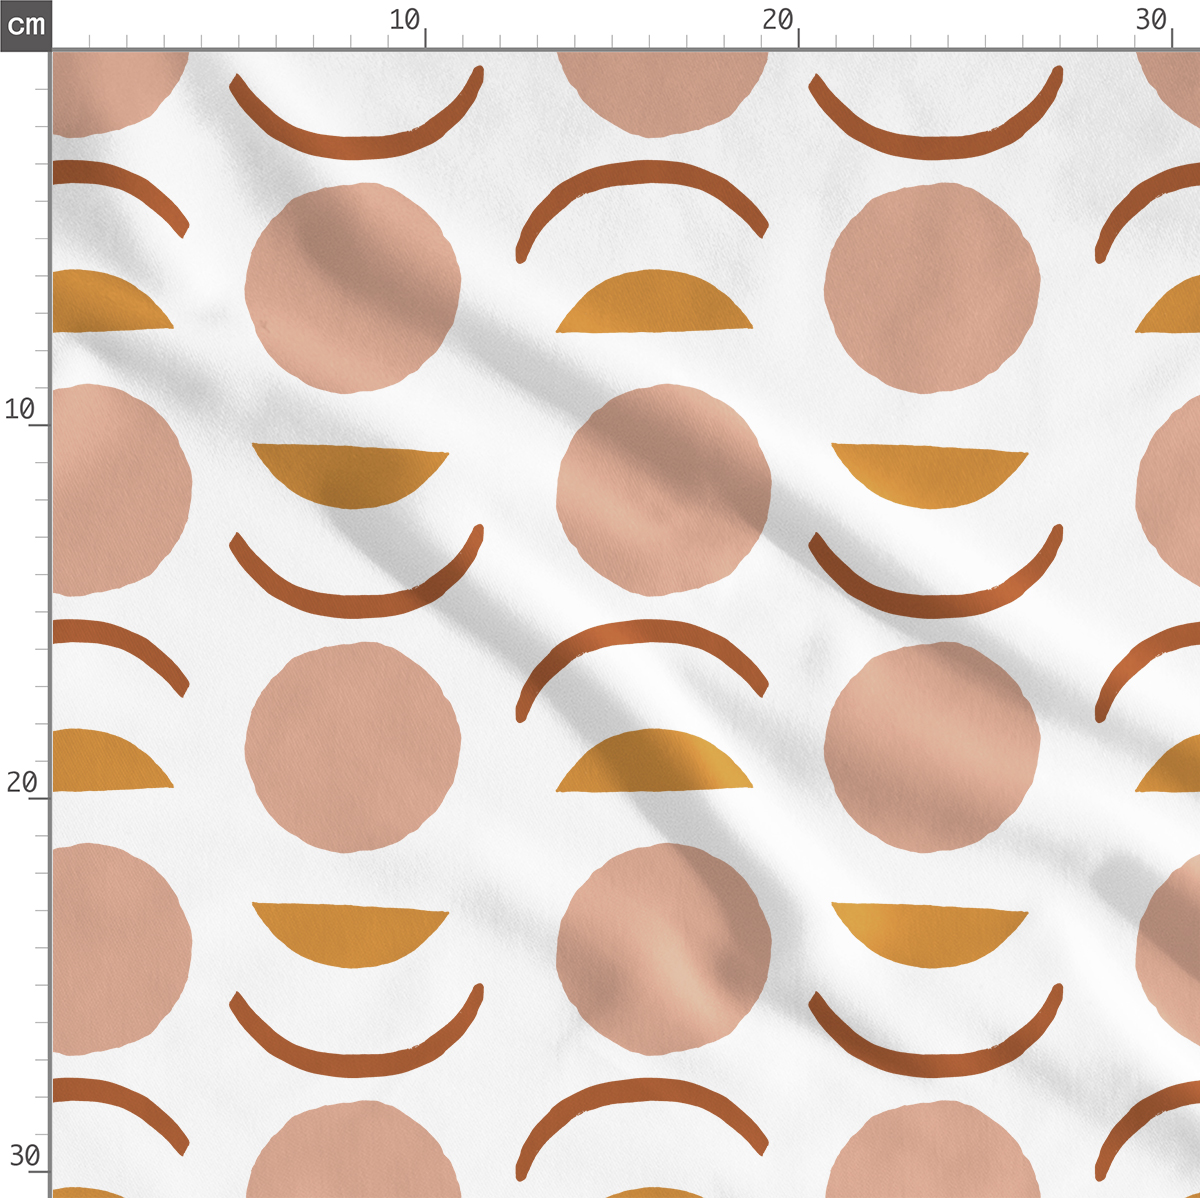This screenshot has height=1198, width=1200.
Task: Click the cm unit label
Action: (x=25, y=24)
